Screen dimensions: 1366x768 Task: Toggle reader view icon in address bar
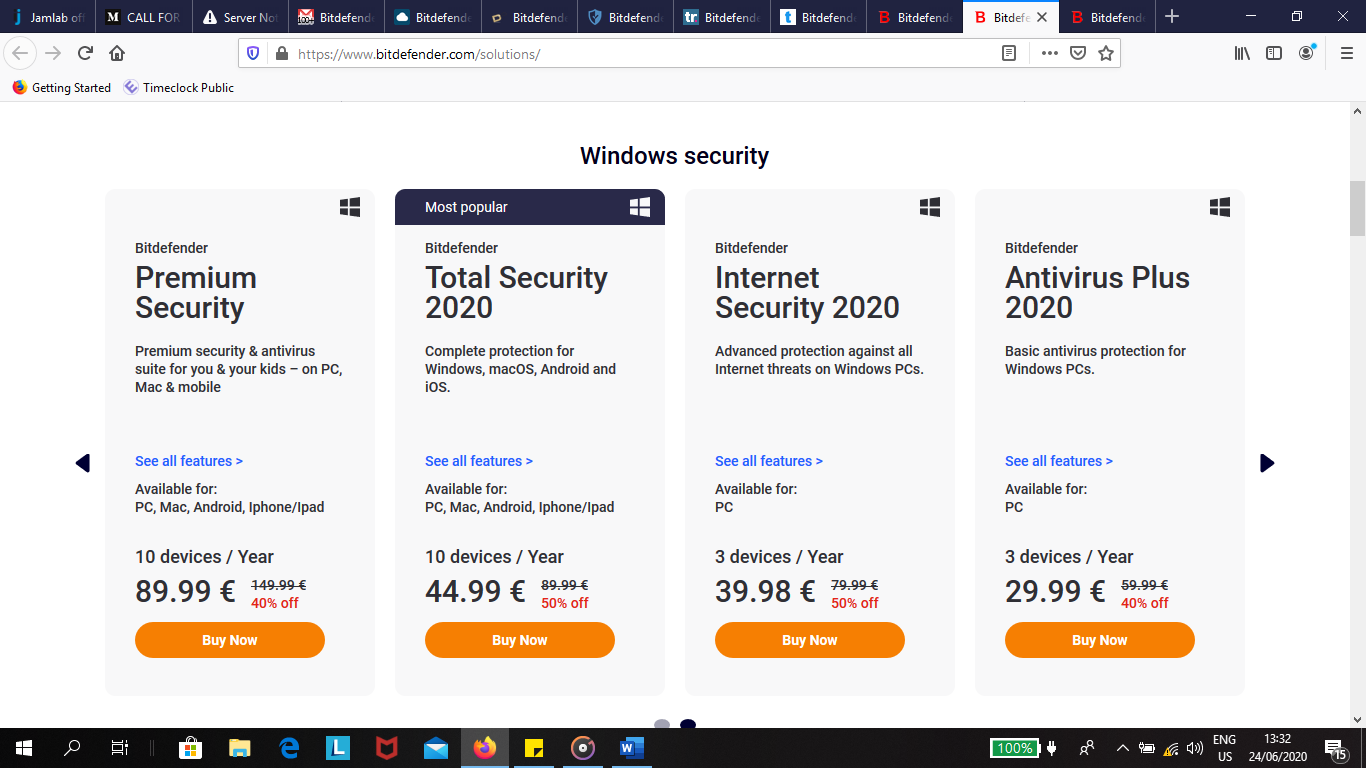pos(1009,53)
